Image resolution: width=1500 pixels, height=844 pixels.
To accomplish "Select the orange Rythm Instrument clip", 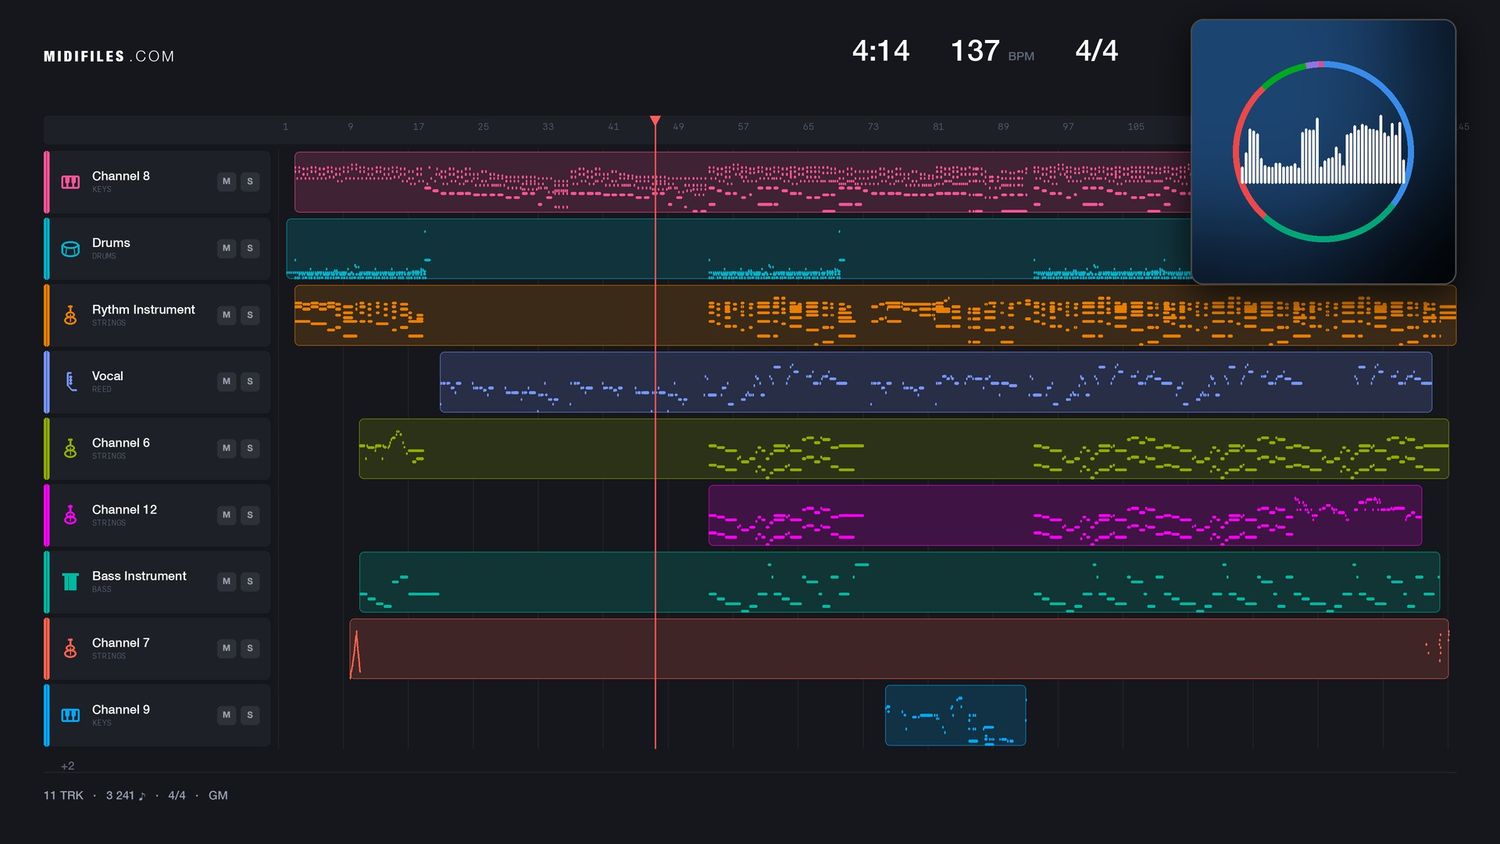I will pos(875,316).
